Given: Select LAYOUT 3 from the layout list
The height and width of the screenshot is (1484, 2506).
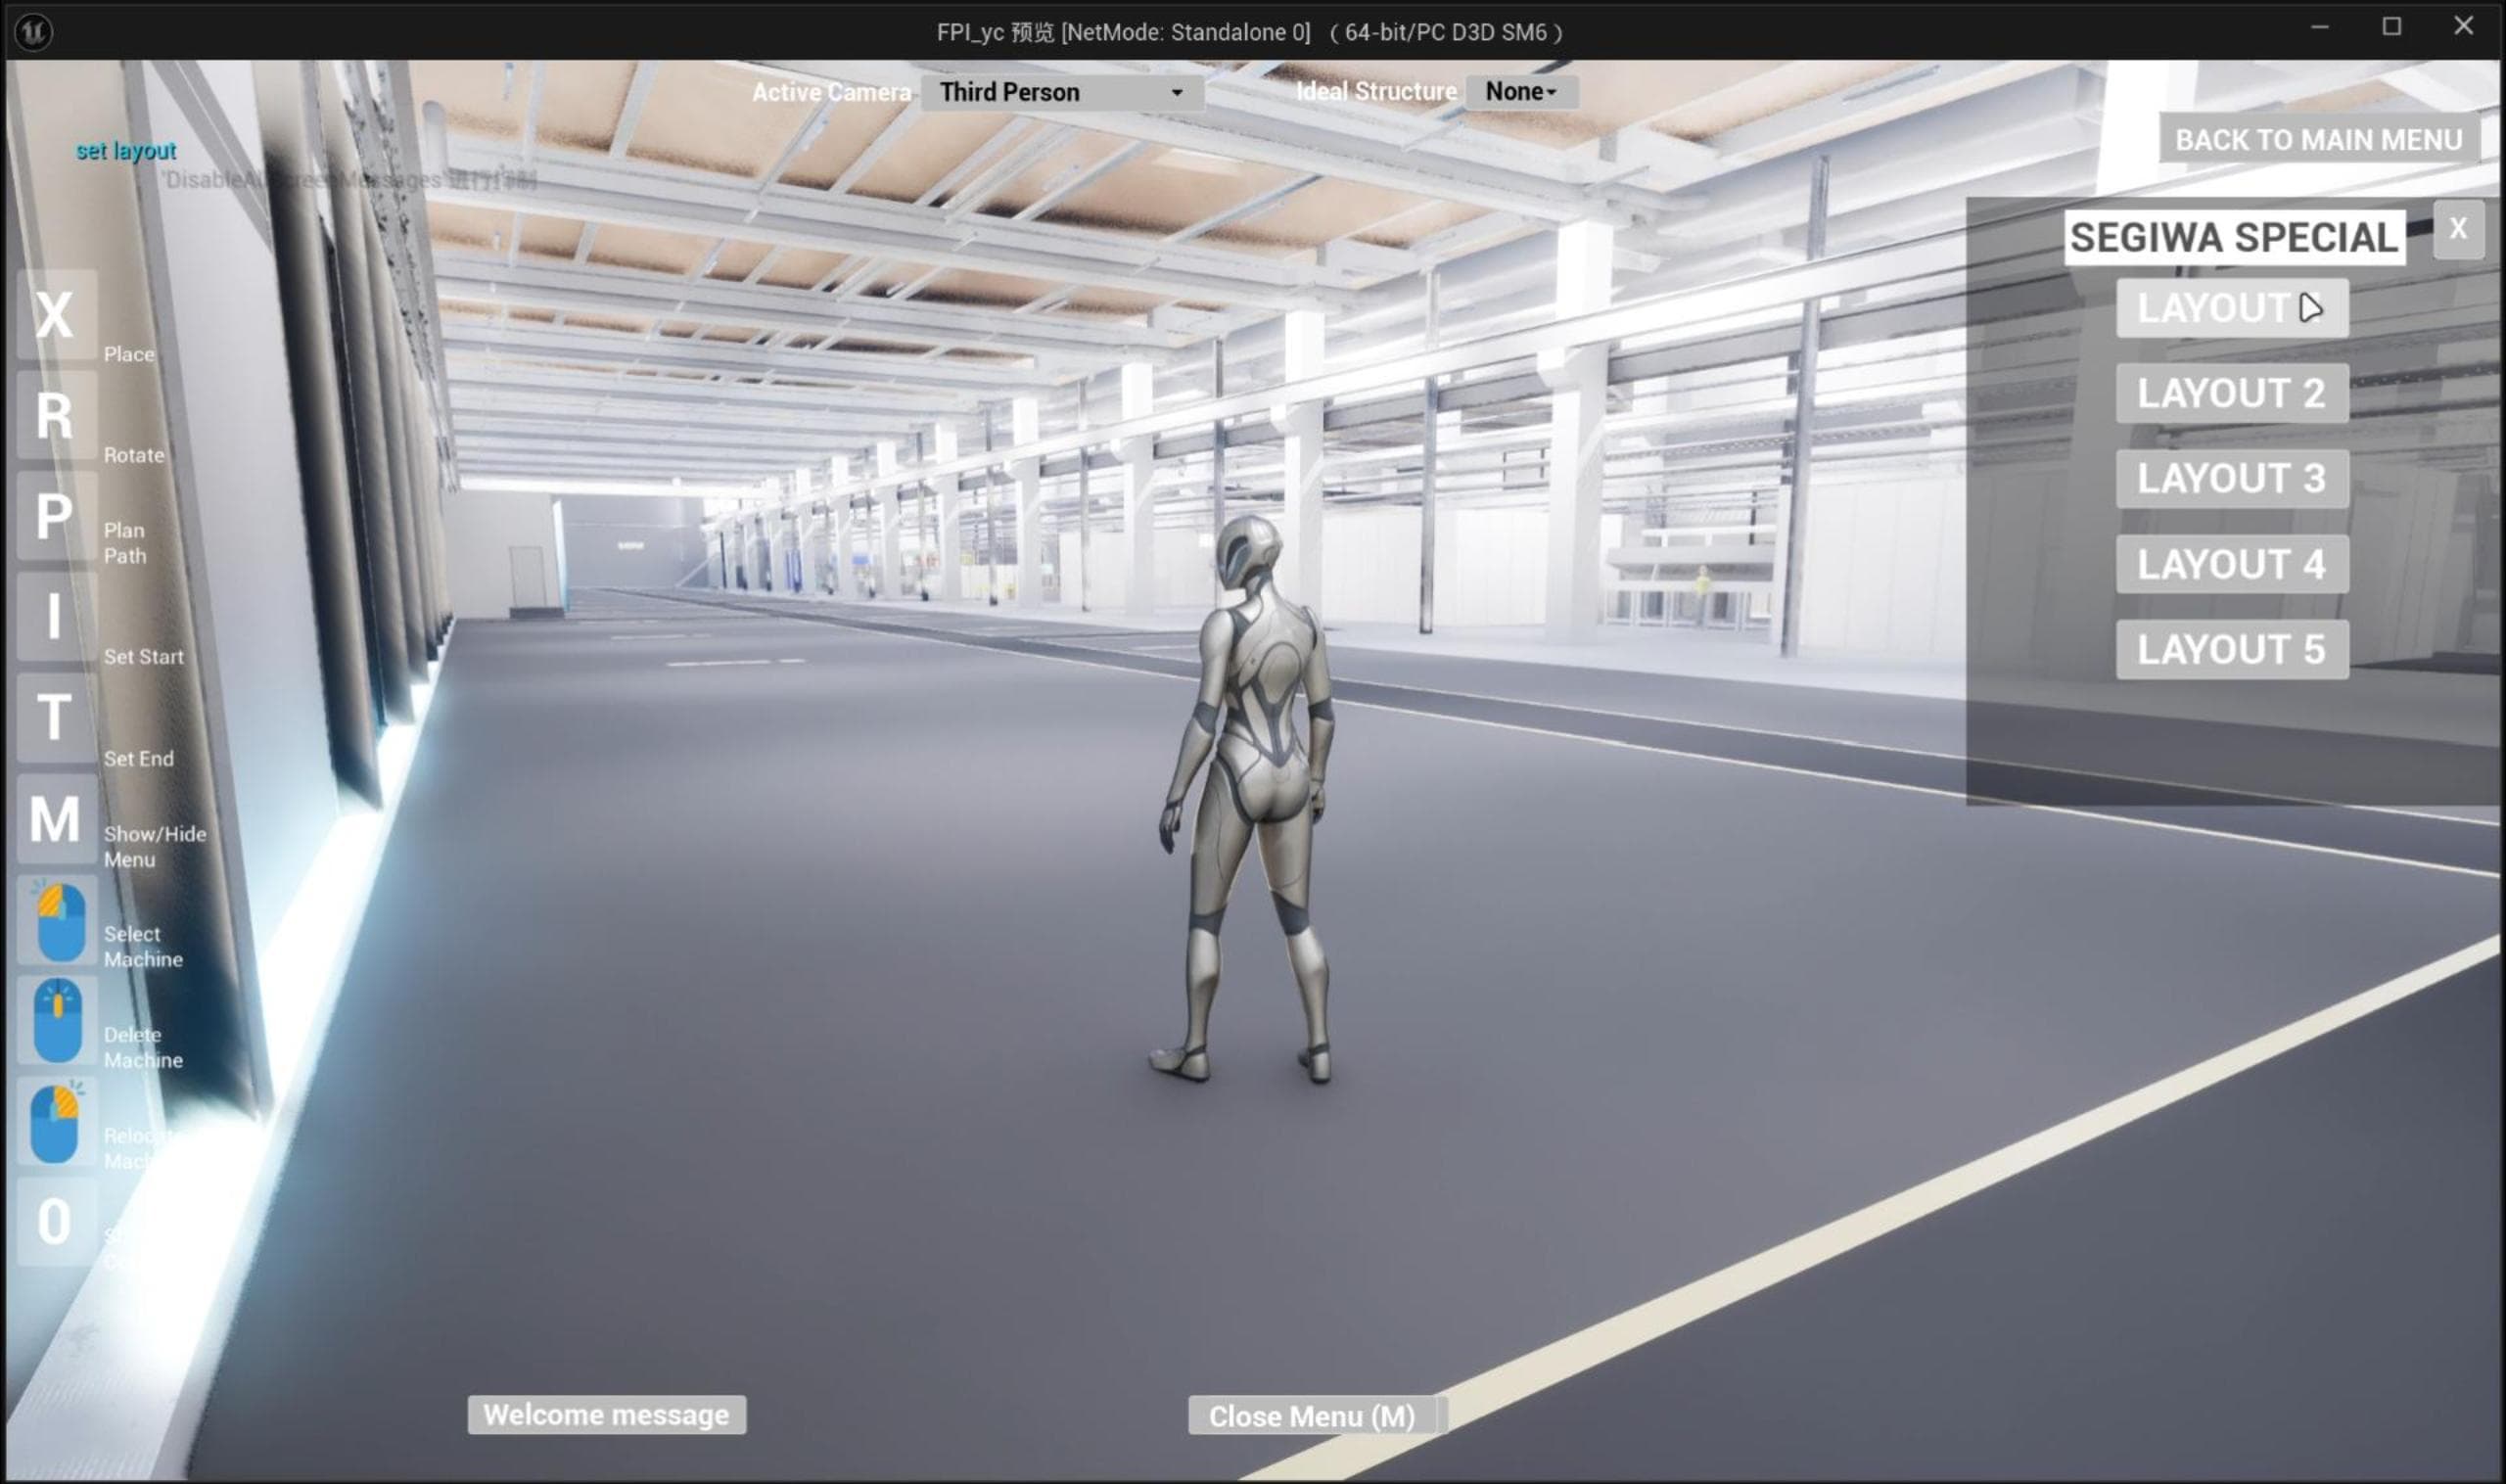Looking at the screenshot, I should pyautogui.click(x=2233, y=478).
